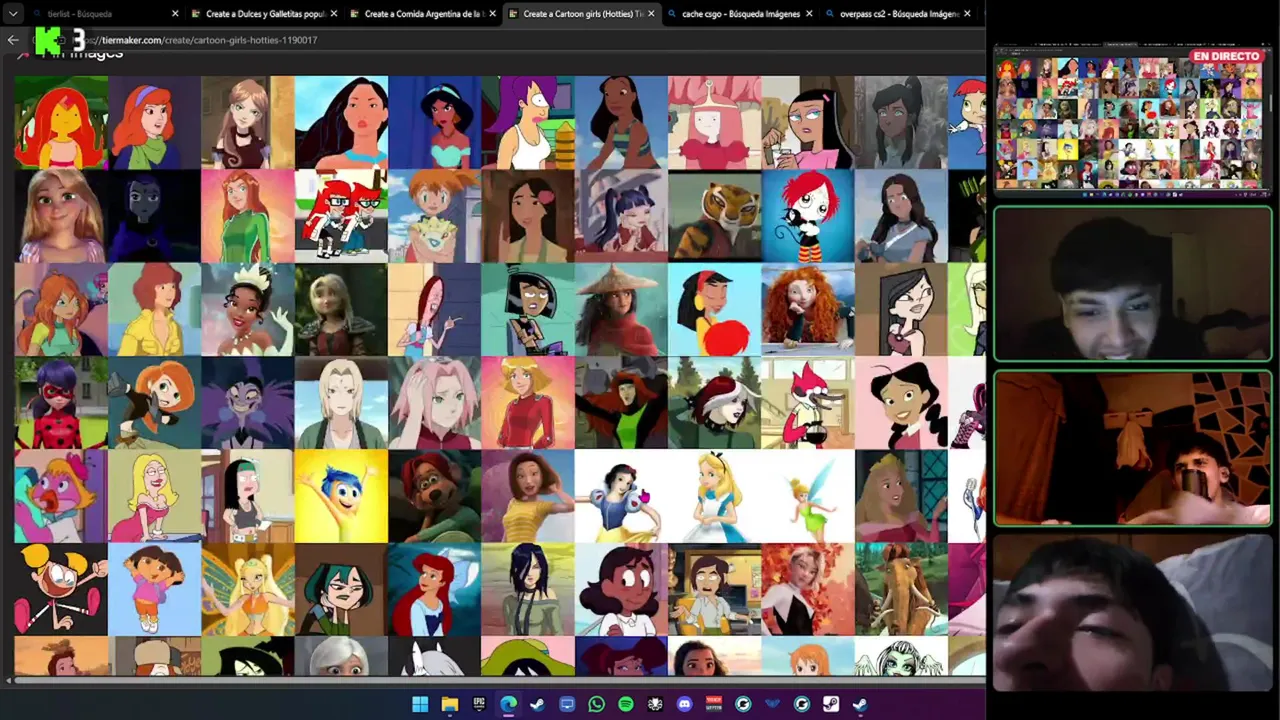Select the Daphne Scooby-Doo image

(154, 122)
